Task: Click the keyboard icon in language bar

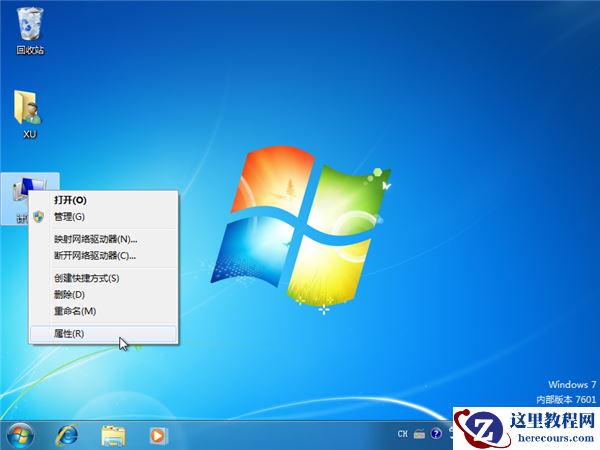Action: coord(419,434)
